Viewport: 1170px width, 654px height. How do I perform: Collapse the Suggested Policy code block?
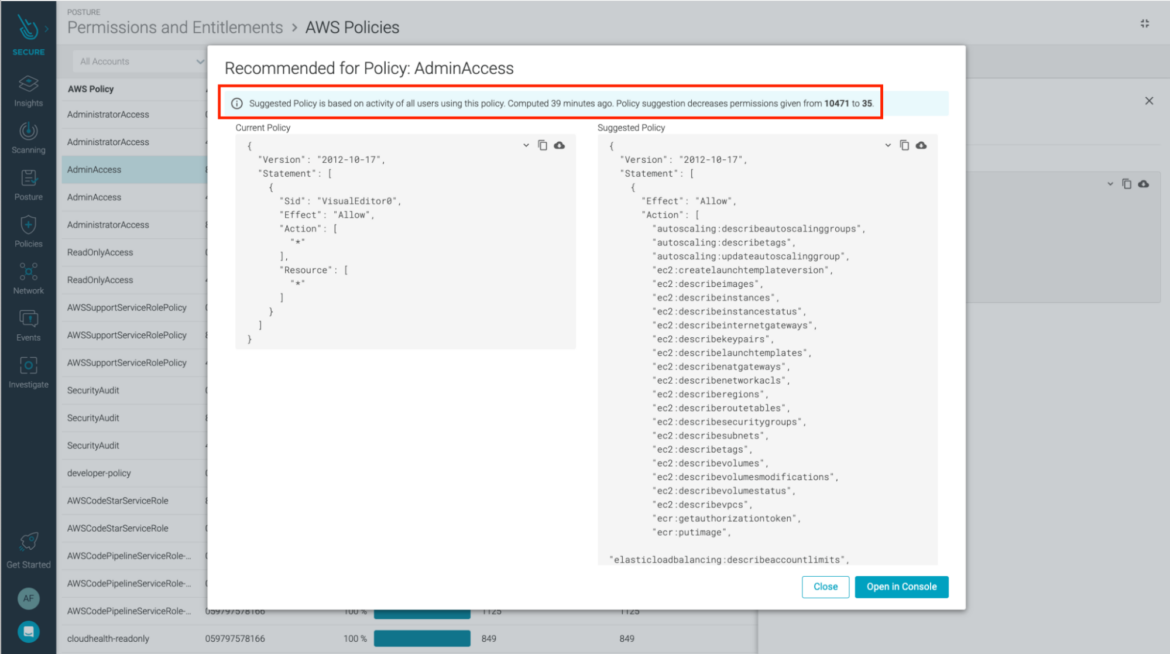point(888,146)
